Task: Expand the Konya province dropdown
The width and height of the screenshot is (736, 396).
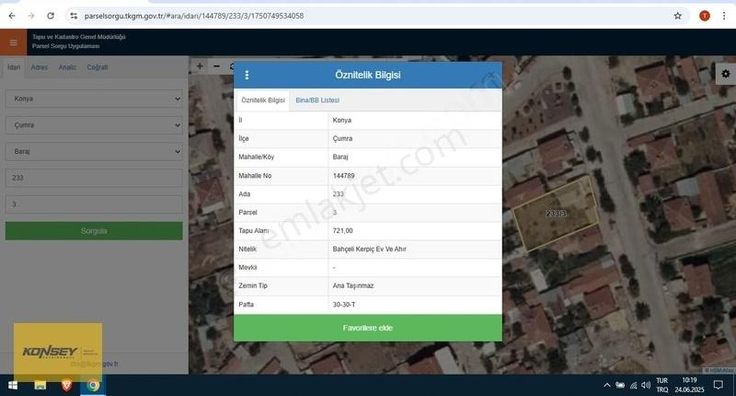Action: click(94, 99)
